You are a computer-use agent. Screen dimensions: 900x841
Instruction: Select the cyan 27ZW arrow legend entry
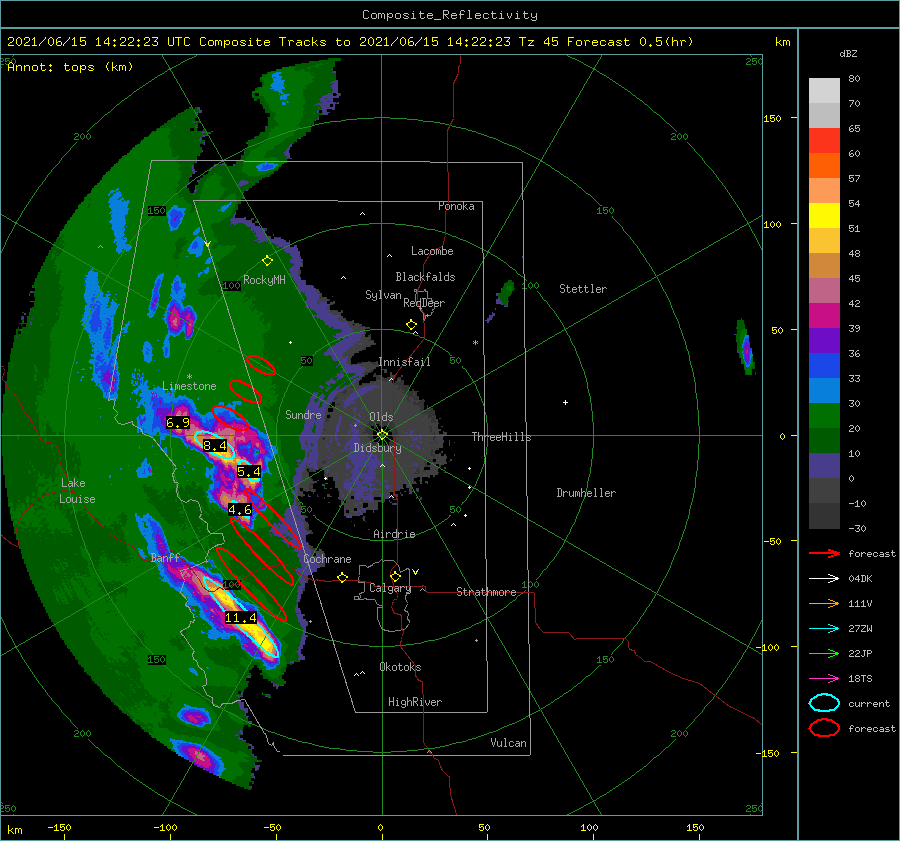pyautogui.click(x=824, y=629)
